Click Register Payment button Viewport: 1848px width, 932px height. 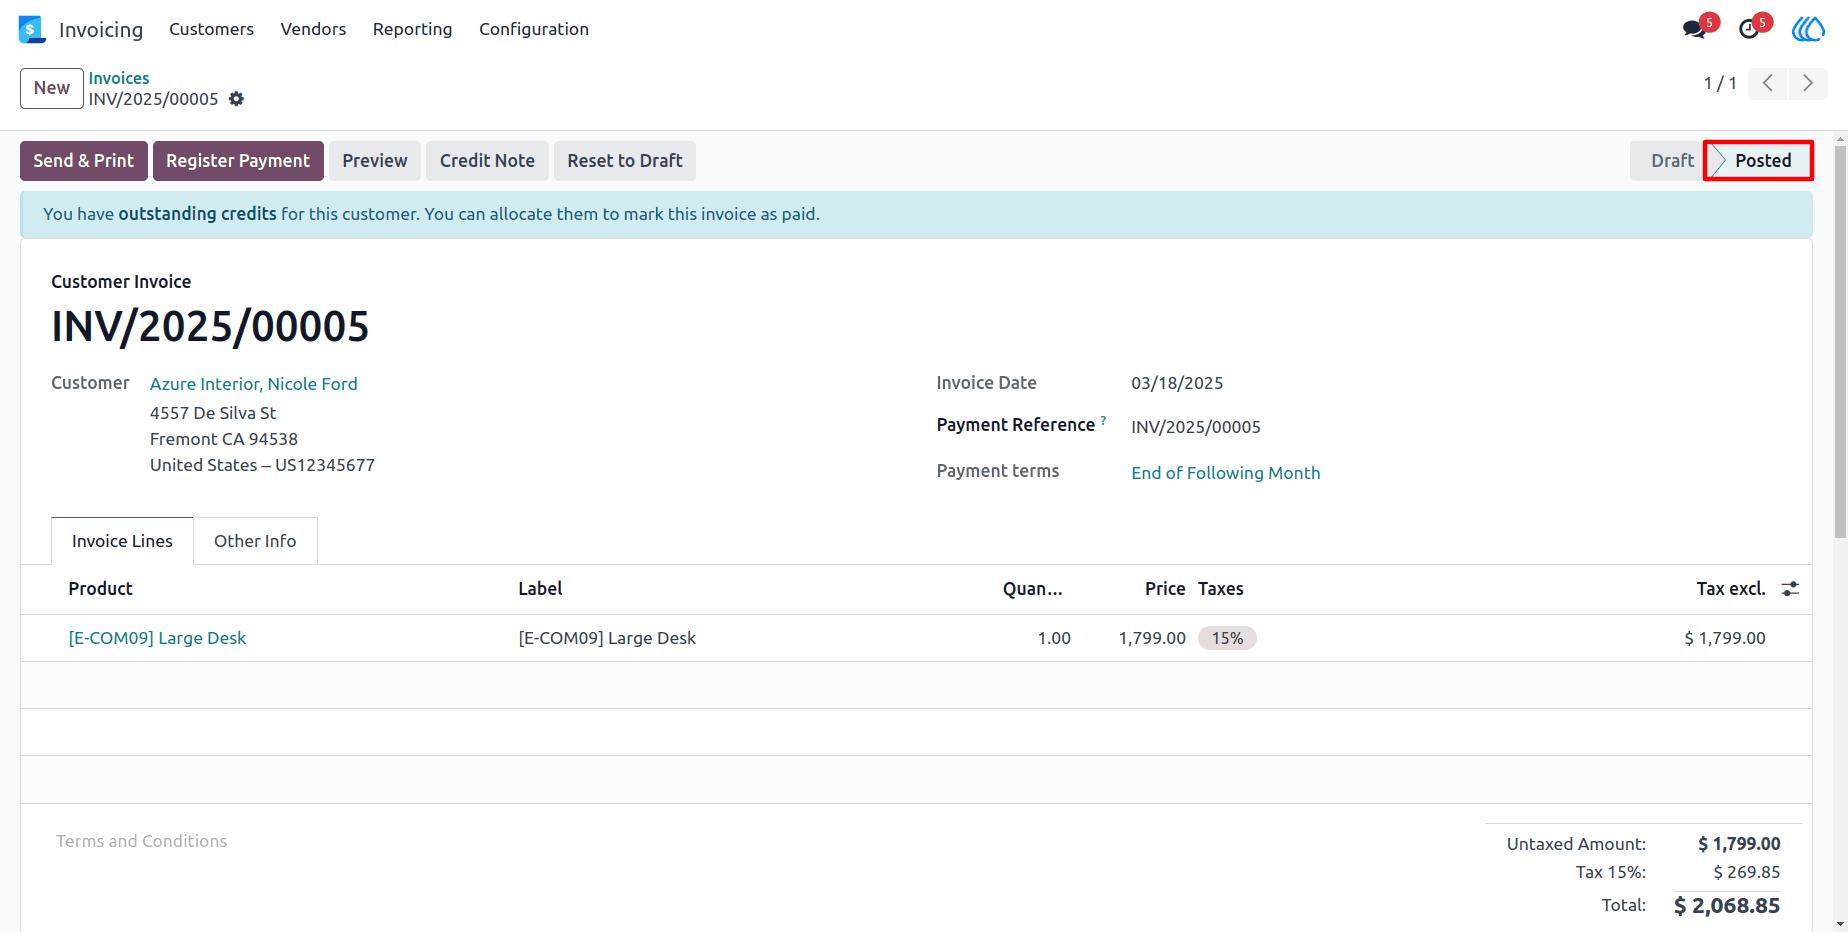click(238, 161)
